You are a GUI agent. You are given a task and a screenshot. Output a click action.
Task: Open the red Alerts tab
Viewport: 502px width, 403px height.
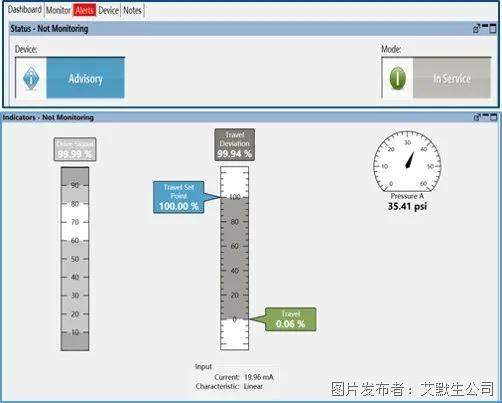tap(85, 10)
